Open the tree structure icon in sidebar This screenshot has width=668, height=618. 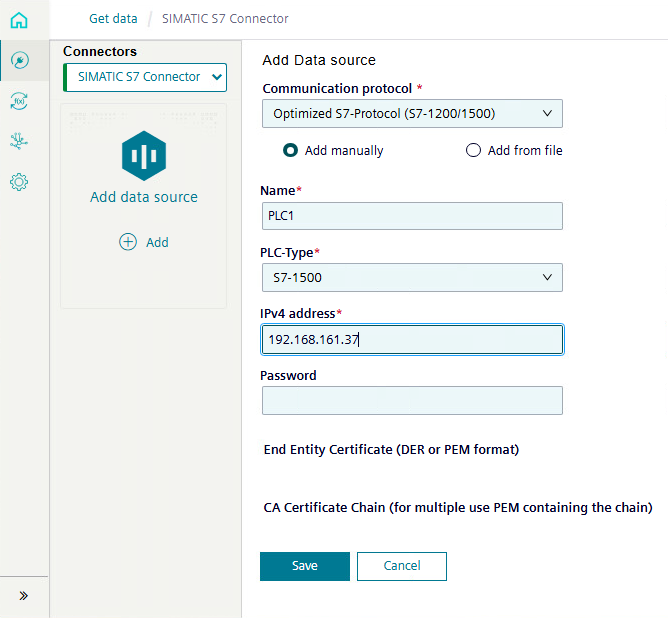[19, 141]
